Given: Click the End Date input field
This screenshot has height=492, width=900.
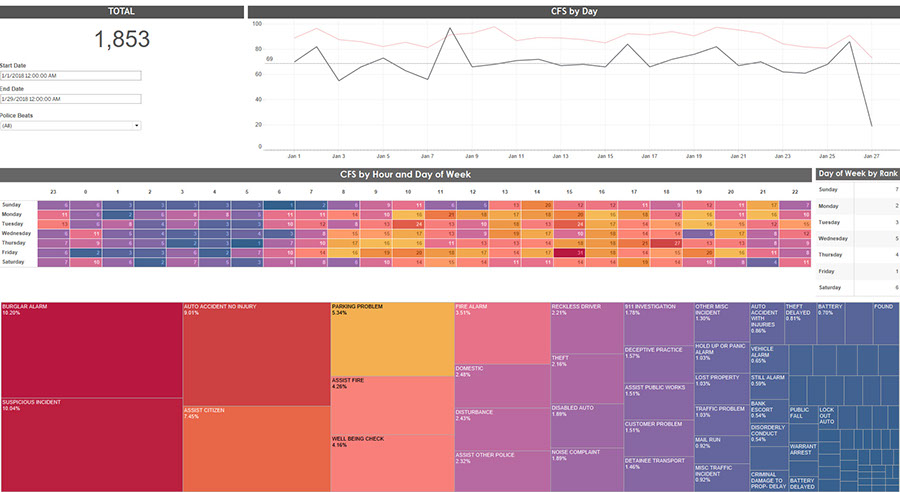Looking at the screenshot, I should (70, 99).
